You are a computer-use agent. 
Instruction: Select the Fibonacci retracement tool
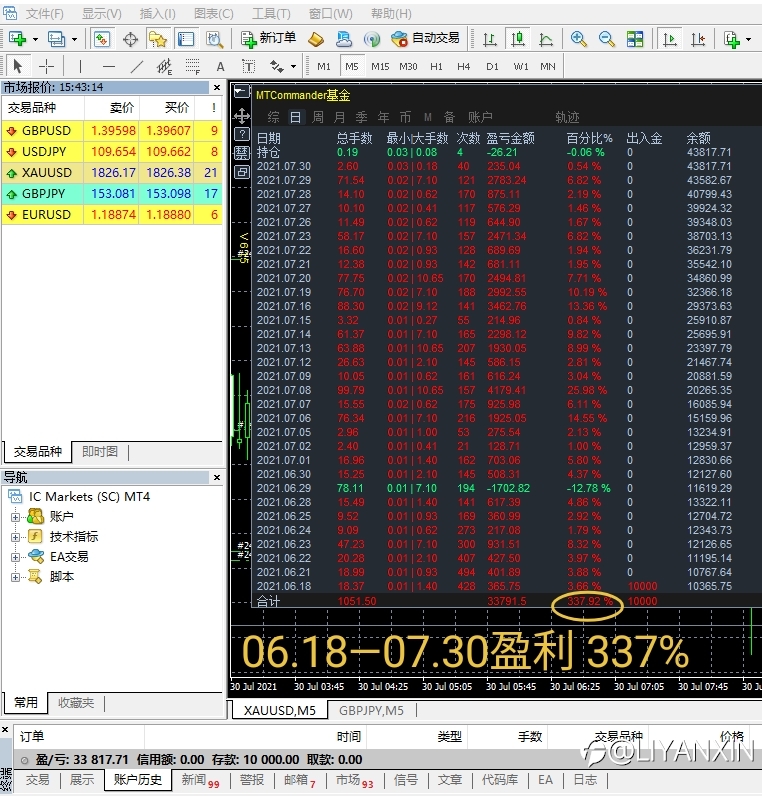pyautogui.click(x=192, y=67)
